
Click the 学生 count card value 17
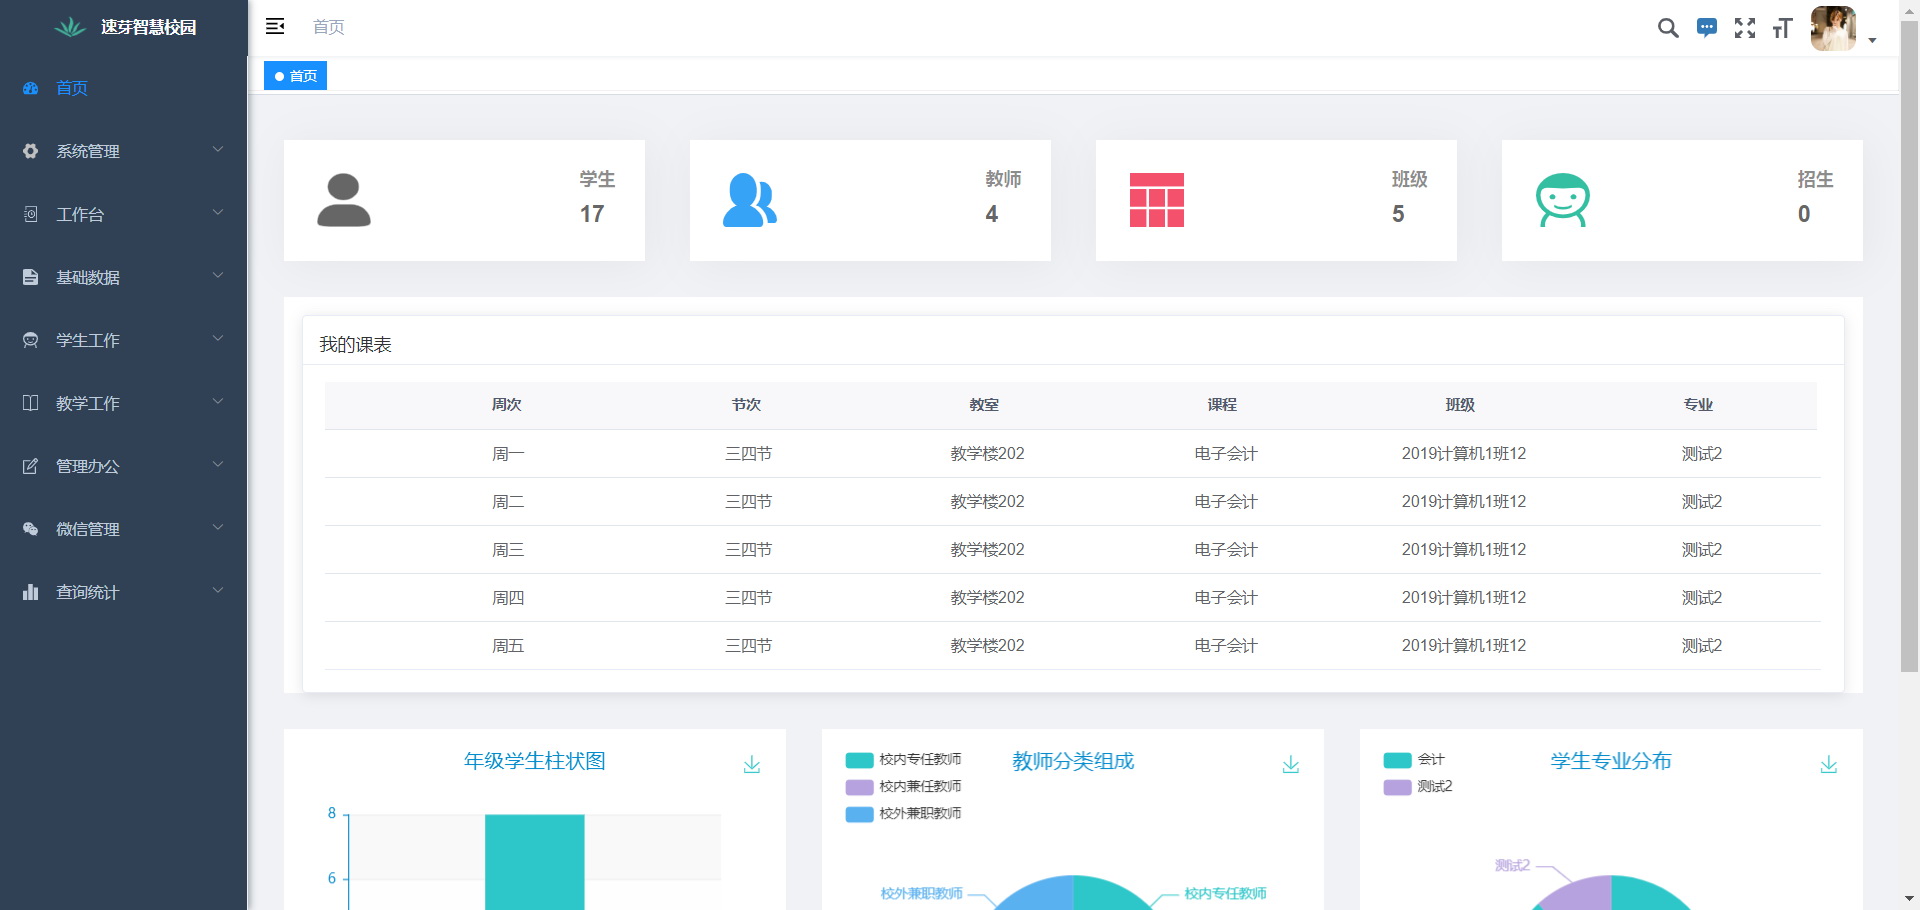click(x=592, y=214)
